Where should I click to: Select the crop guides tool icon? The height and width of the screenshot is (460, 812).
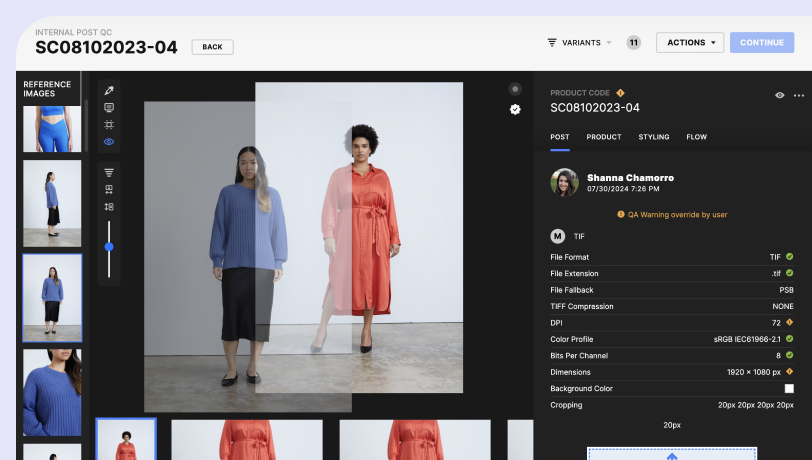click(x=109, y=125)
